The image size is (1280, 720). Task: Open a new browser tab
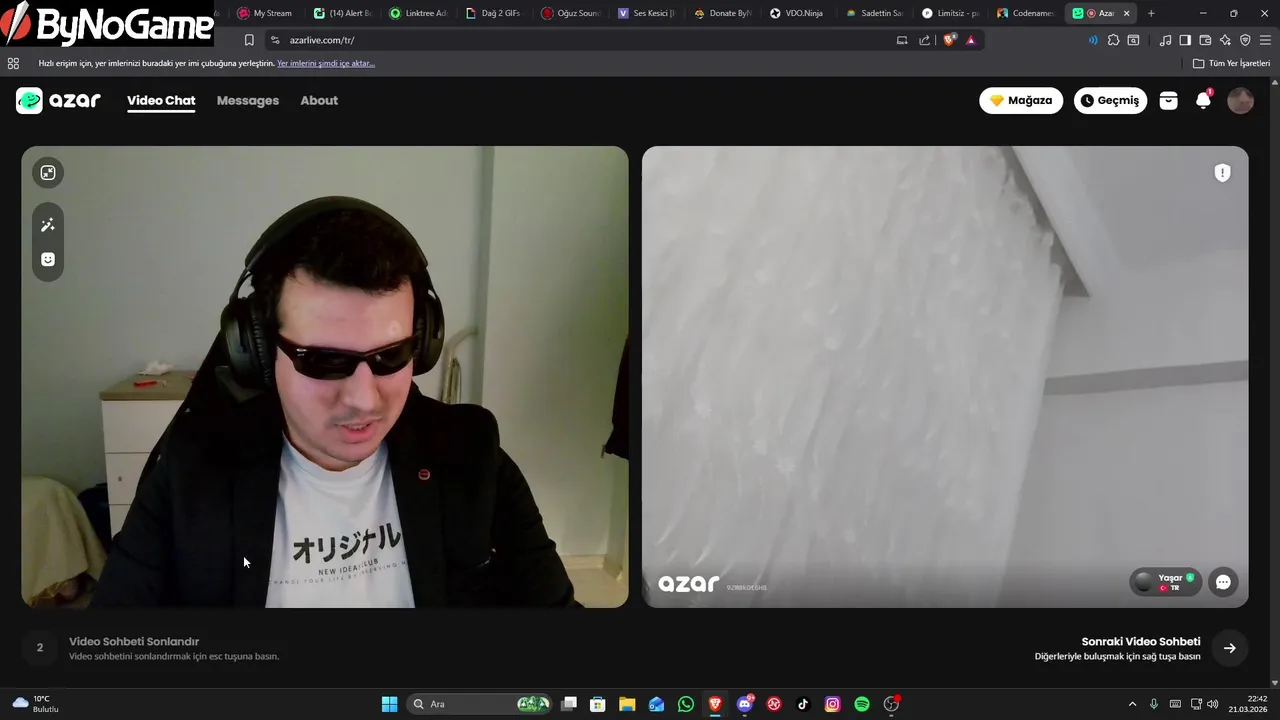[1151, 13]
